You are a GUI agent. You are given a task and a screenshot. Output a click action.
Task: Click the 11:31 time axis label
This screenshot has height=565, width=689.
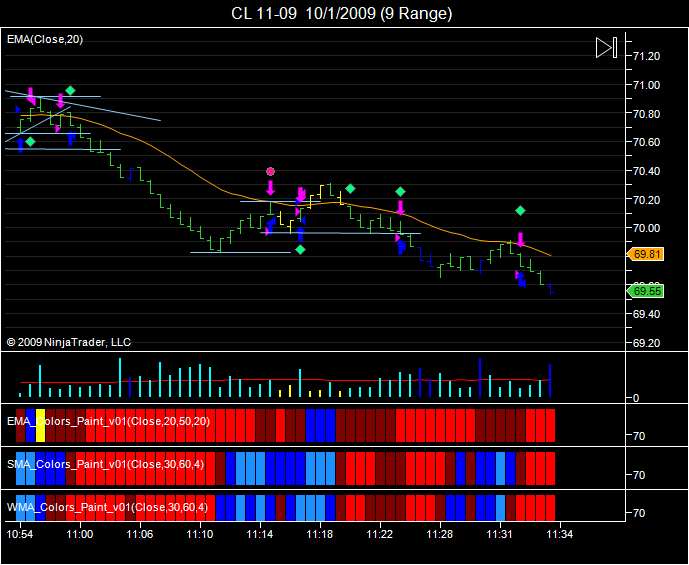coord(500,534)
